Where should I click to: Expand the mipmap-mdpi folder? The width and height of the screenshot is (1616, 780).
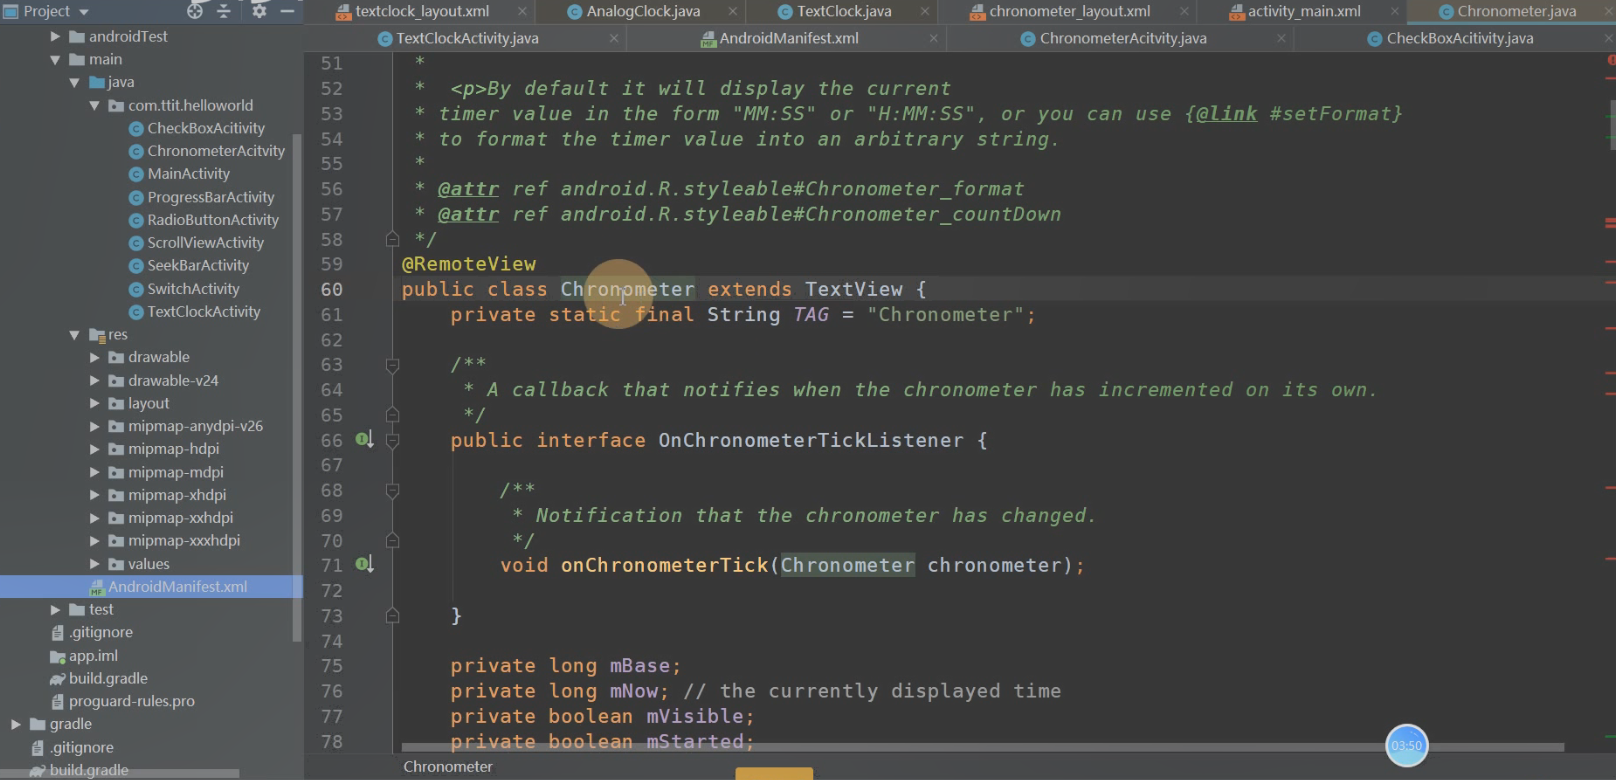pyautogui.click(x=94, y=472)
